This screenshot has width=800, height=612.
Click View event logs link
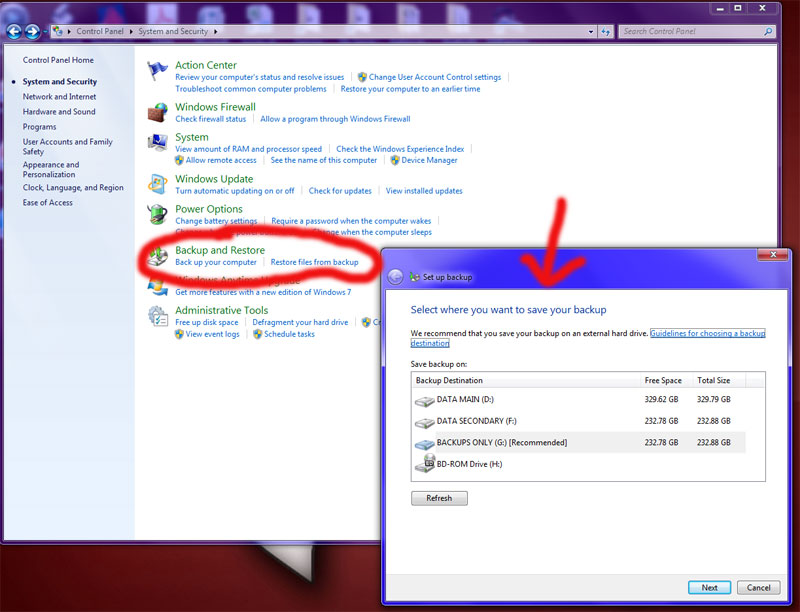point(212,334)
